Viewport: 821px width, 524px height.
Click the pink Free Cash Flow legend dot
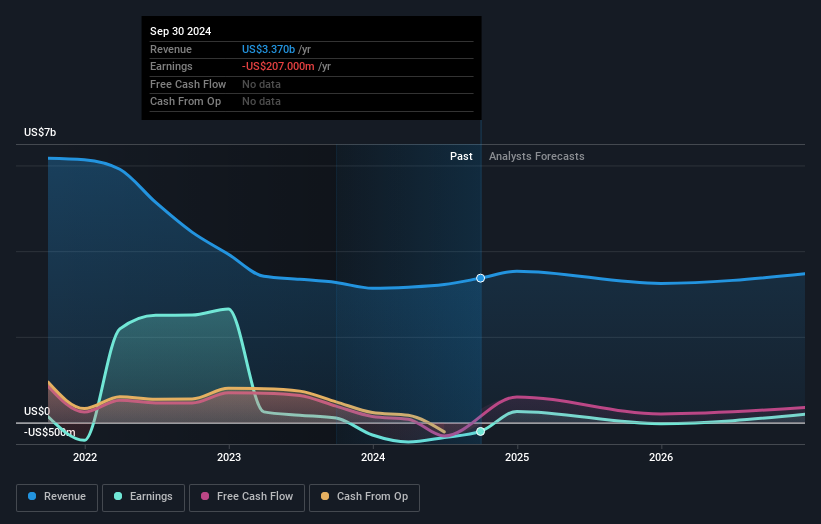(205, 496)
